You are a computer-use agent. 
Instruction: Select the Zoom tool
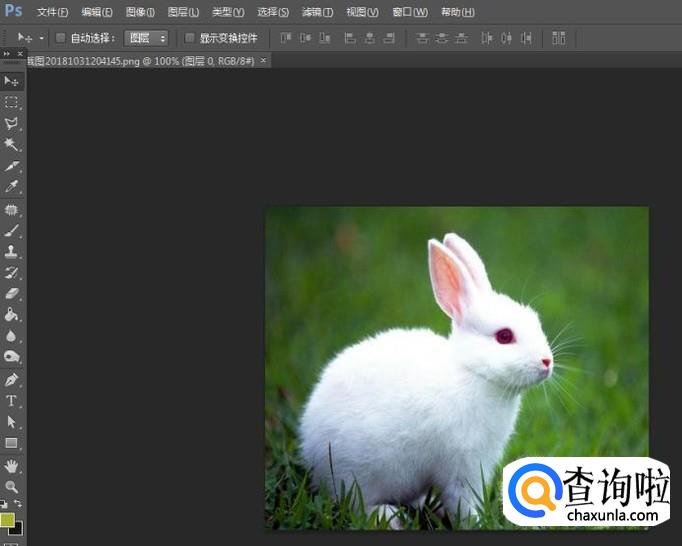tap(12, 486)
